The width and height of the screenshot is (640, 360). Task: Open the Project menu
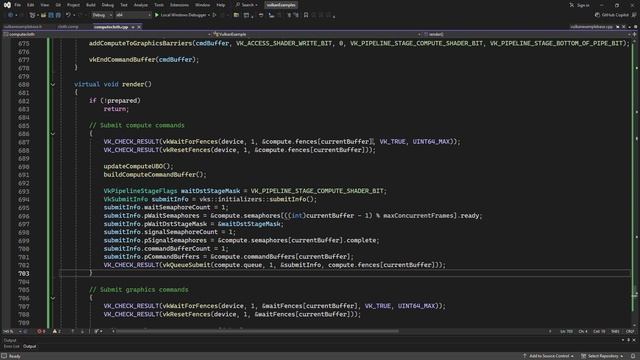(73, 5)
